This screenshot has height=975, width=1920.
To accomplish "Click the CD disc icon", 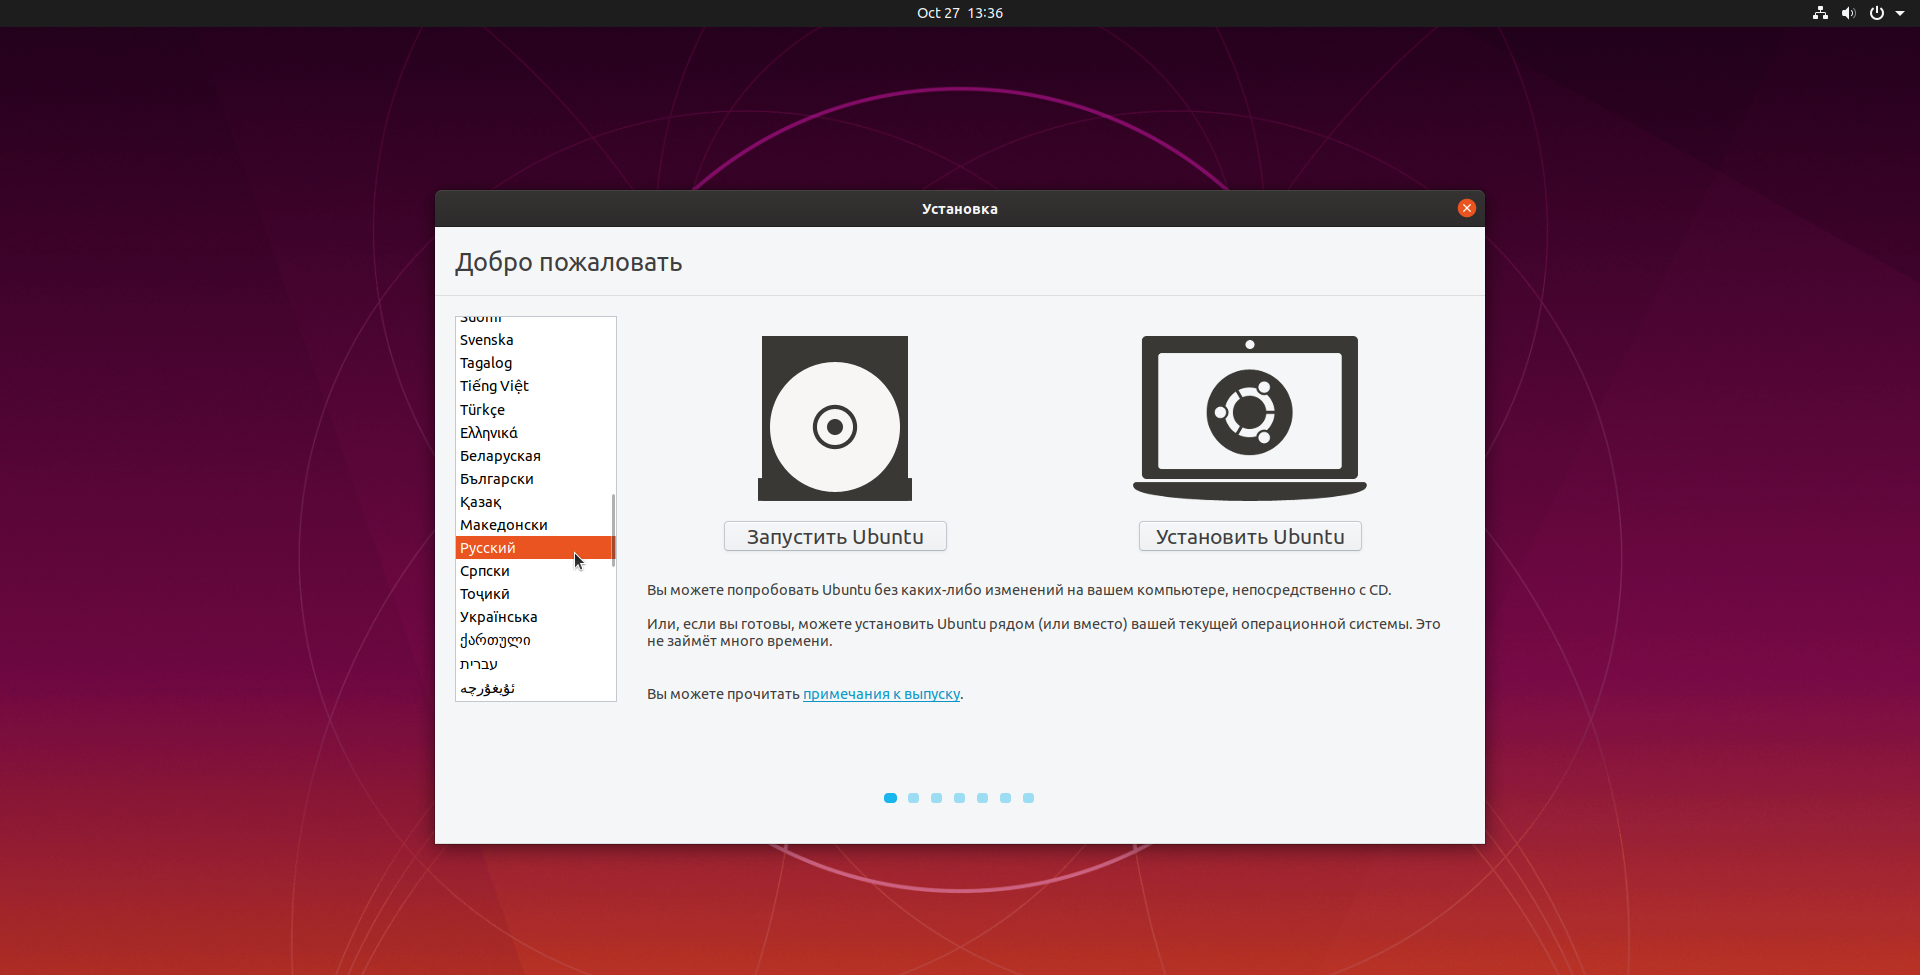I will (x=835, y=418).
